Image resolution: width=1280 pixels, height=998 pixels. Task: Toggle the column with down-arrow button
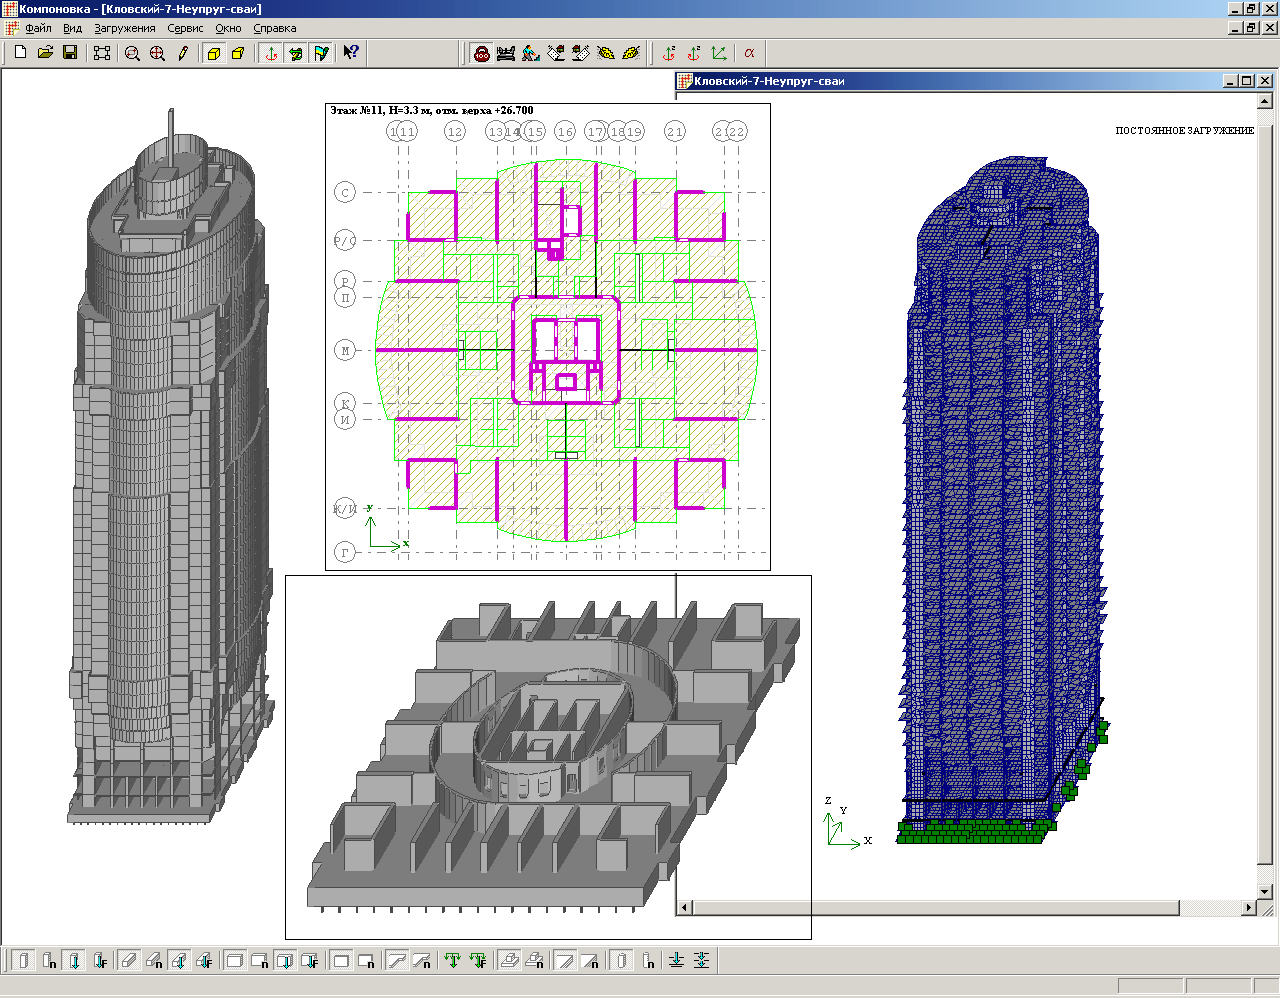pos(75,961)
